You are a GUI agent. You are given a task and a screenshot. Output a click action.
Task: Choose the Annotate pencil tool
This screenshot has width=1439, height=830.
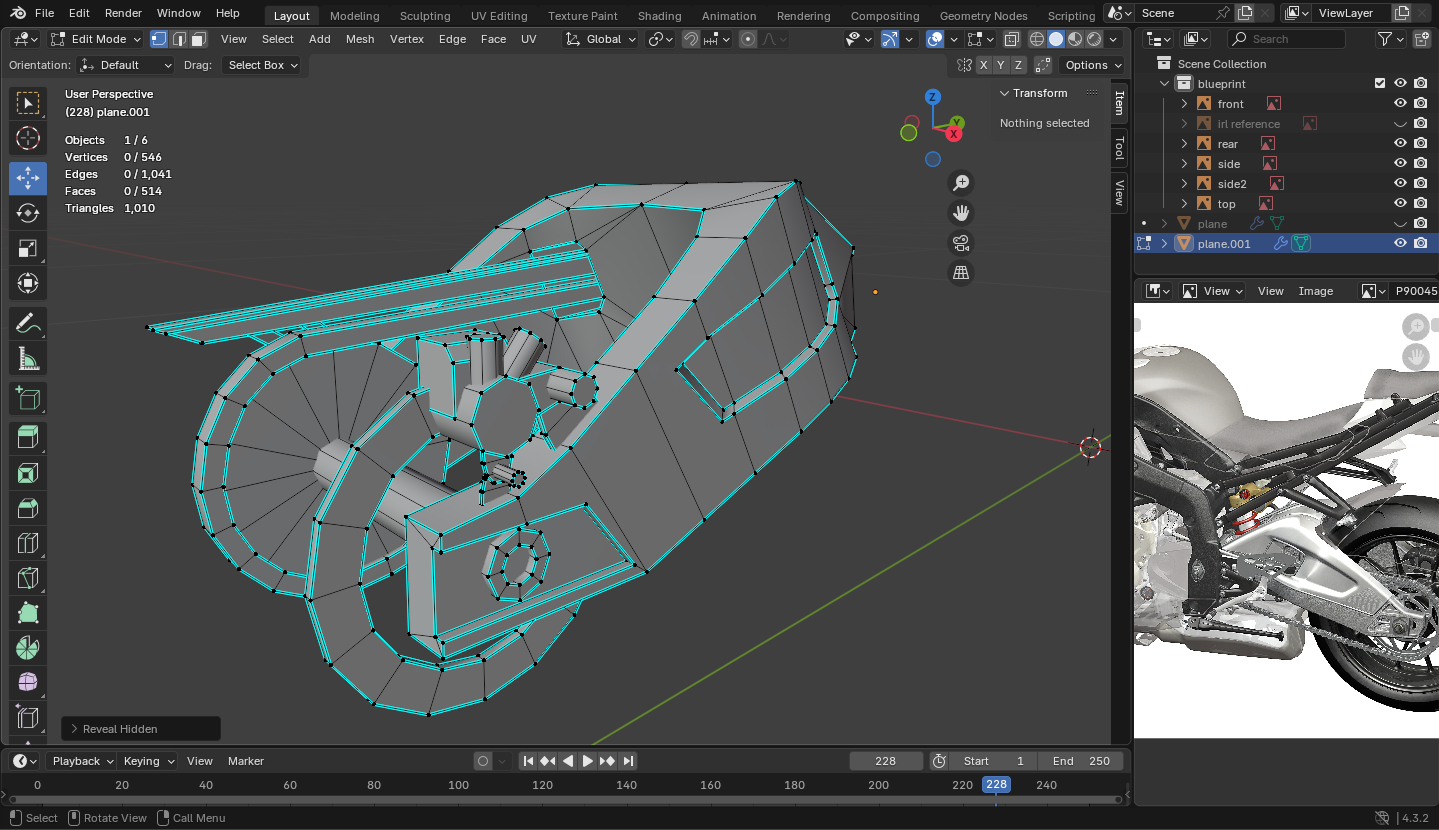[28, 323]
